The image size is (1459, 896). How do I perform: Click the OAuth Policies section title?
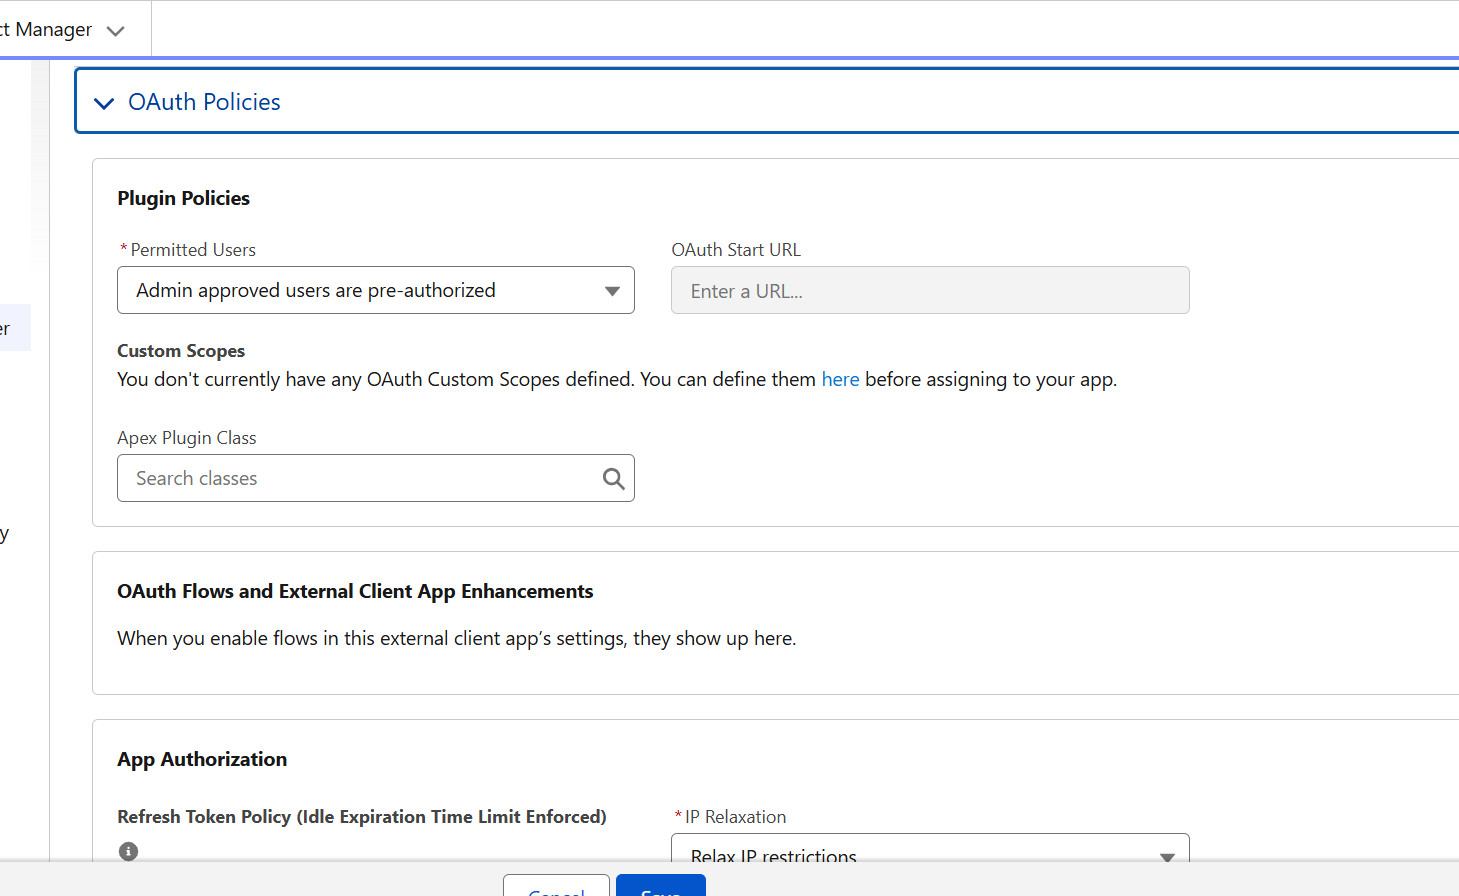pos(204,102)
